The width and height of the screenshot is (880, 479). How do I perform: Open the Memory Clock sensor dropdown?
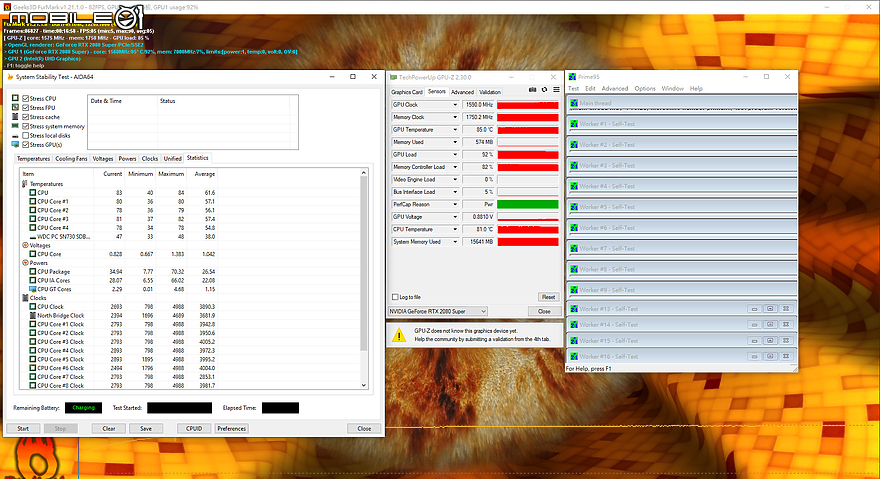tap(455, 117)
